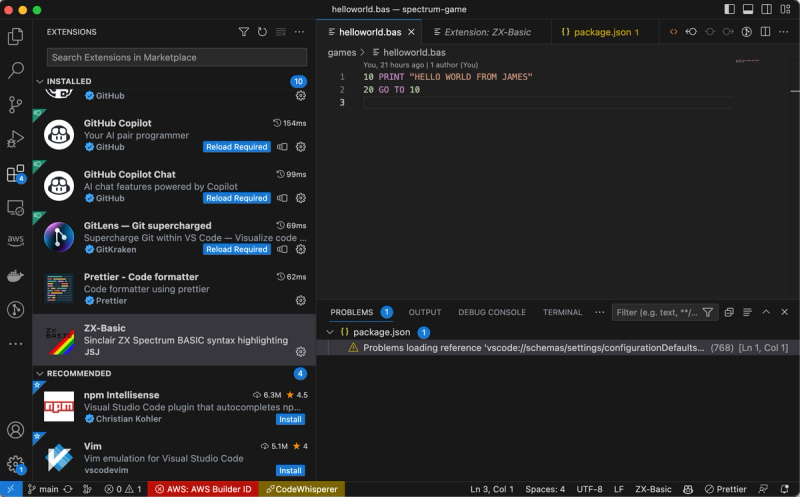Switch GitHub Copilot to pre-release icon

coord(282,147)
